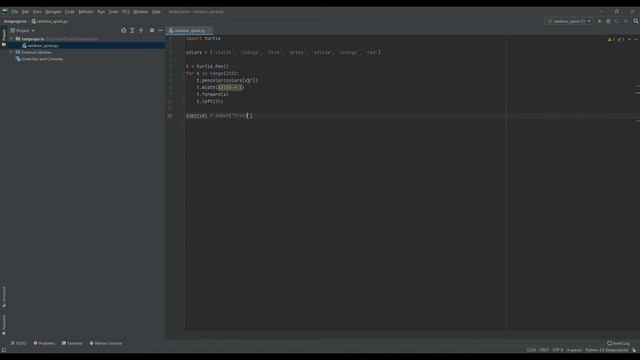Click the t.forward(x) line

pyautogui.click(x=212, y=94)
